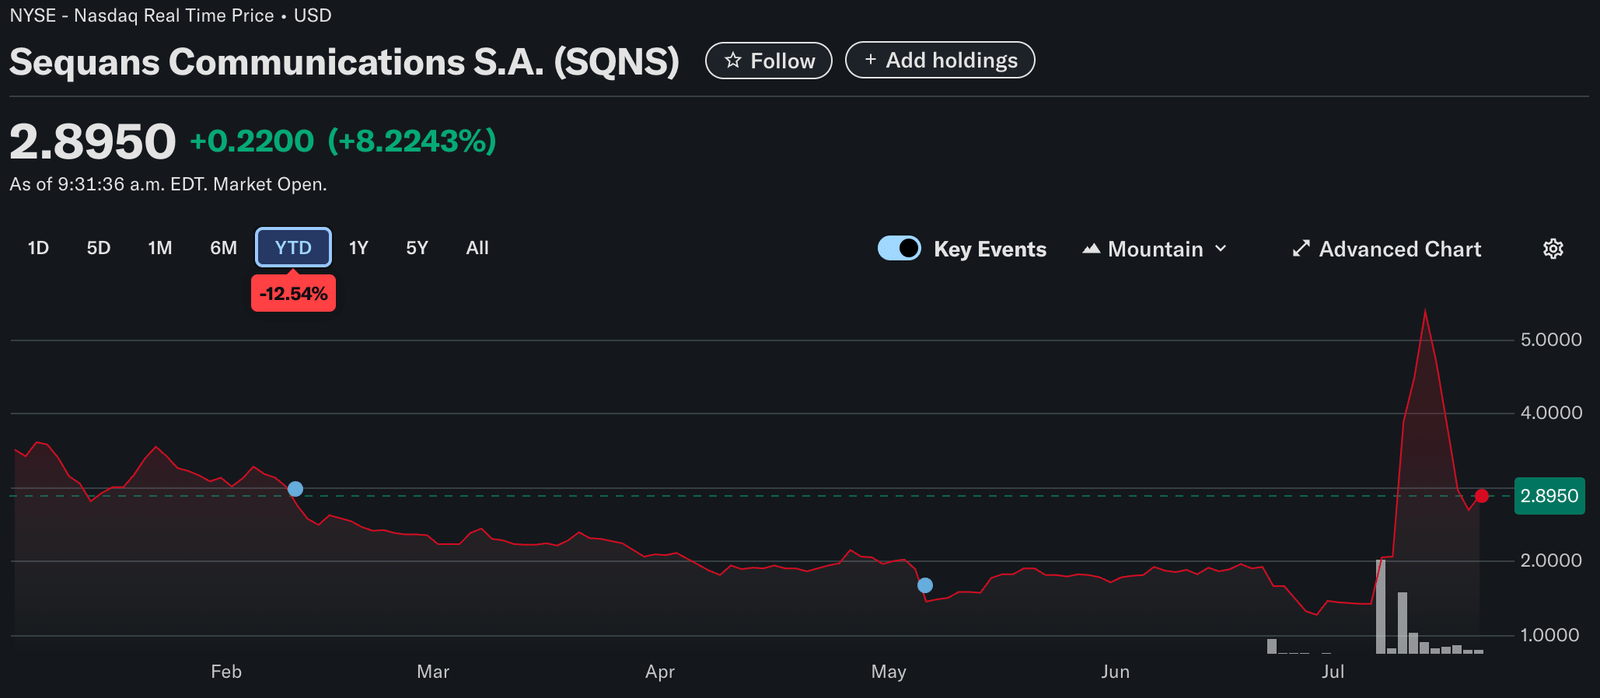Image resolution: width=1600 pixels, height=698 pixels.
Task: Select the All time range
Action: tap(477, 248)
